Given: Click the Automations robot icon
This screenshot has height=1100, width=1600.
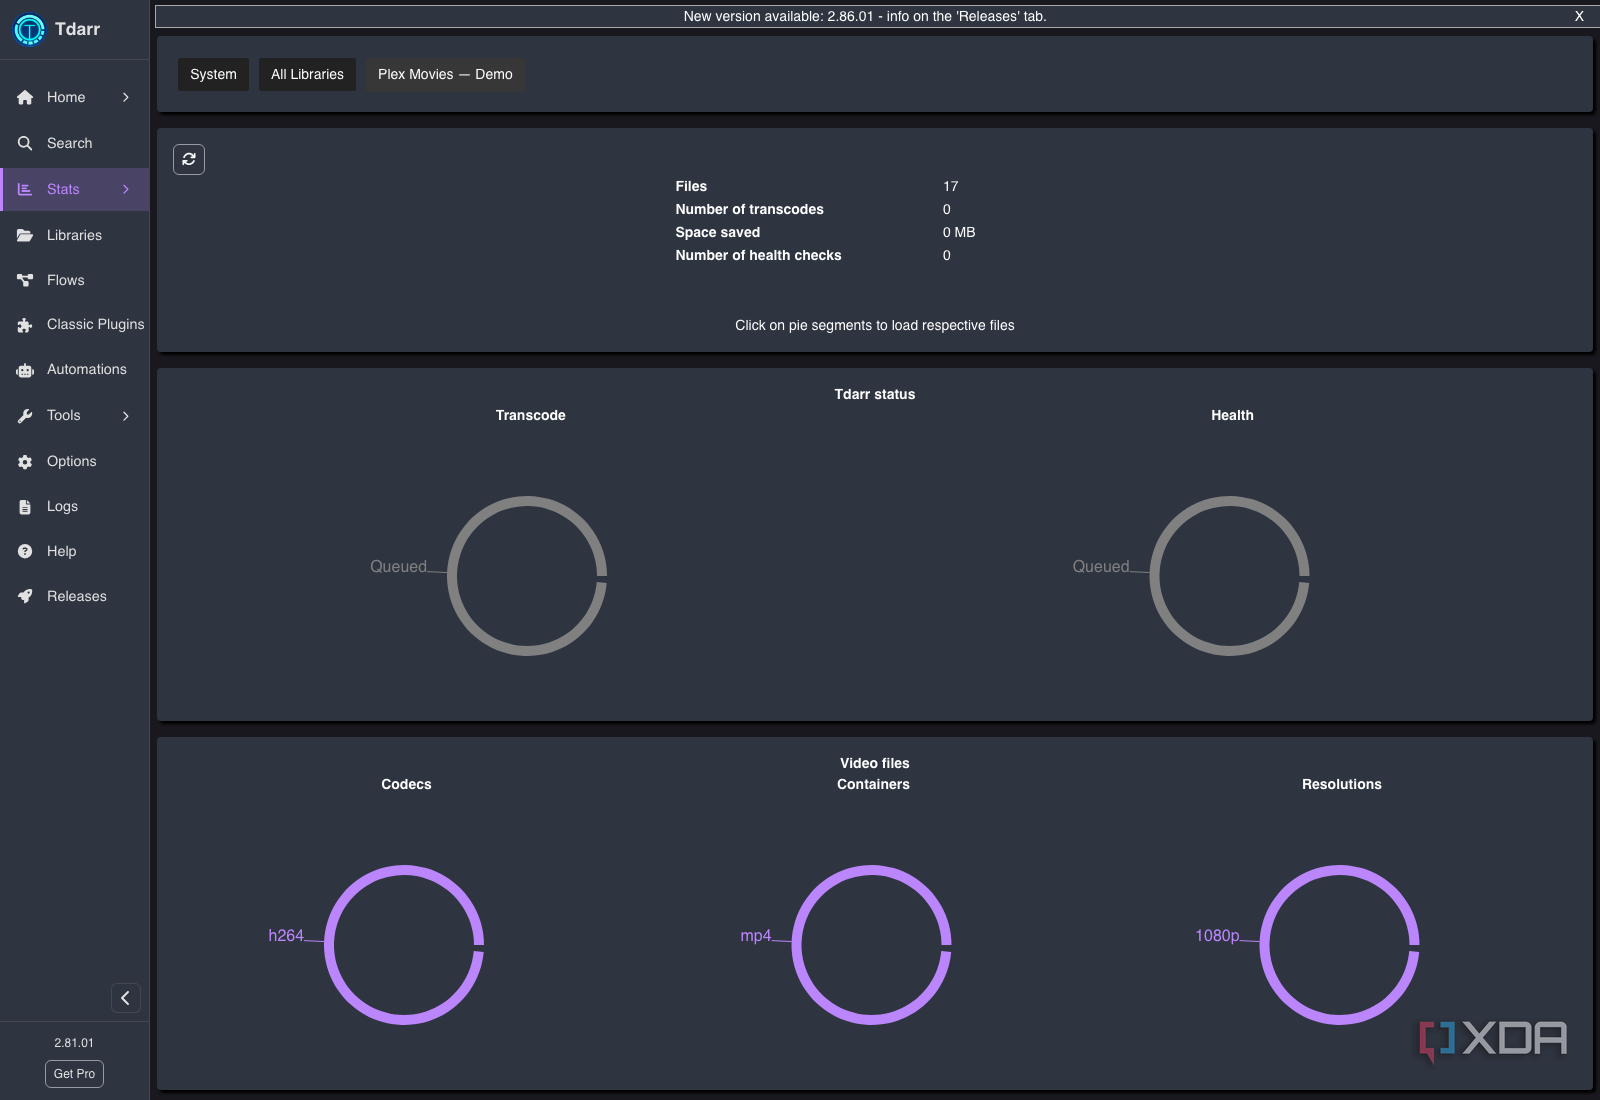Looking at the screenshot, I should pyautogui.click(x=25, y=370).
